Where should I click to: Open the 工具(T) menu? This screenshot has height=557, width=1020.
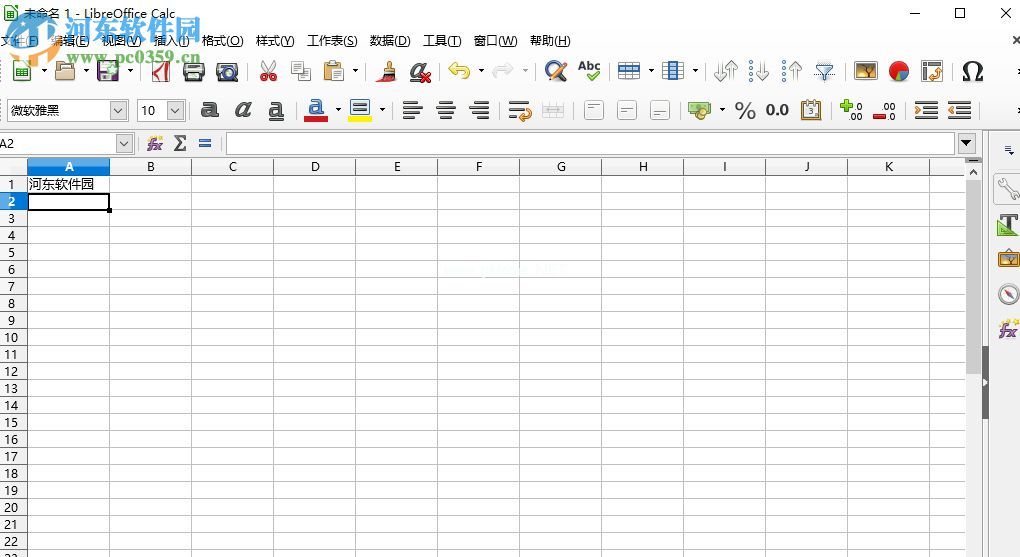click(442, 41)
